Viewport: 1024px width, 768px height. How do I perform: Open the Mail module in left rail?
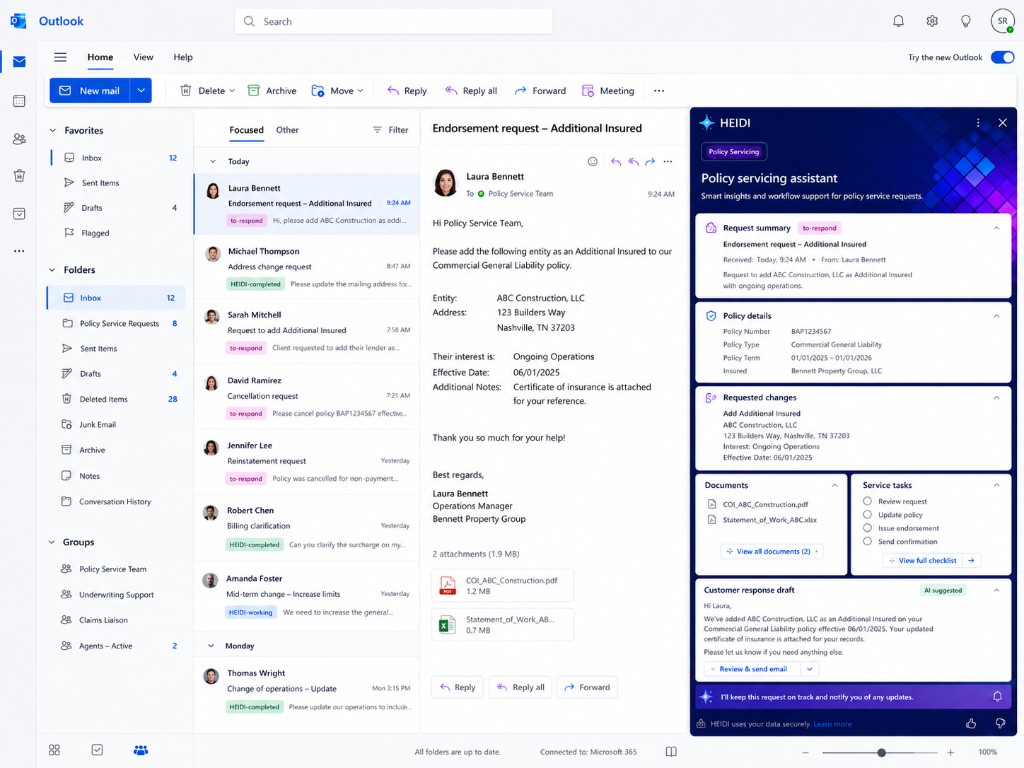point(19,62)
